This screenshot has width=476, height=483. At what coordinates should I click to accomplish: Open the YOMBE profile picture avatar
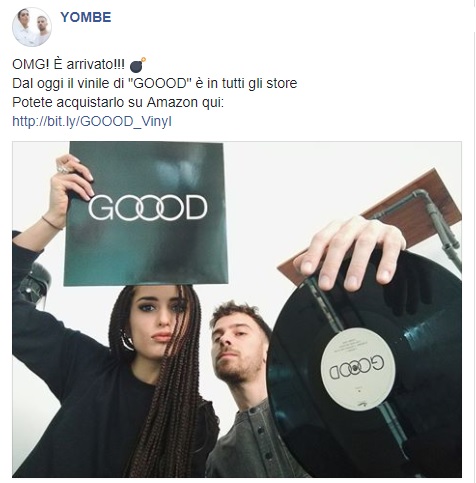coord(32,27)
